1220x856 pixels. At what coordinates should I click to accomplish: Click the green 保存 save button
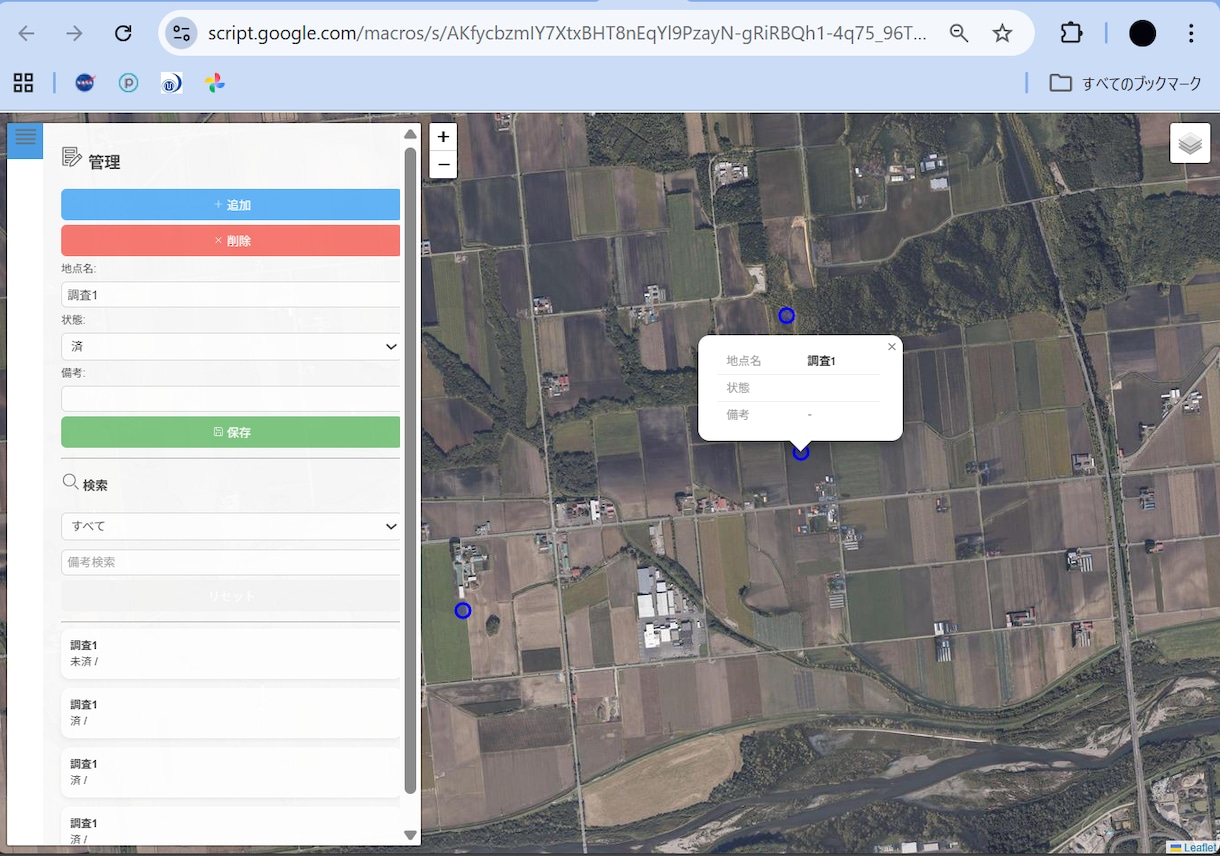click(x=231, y=433)
